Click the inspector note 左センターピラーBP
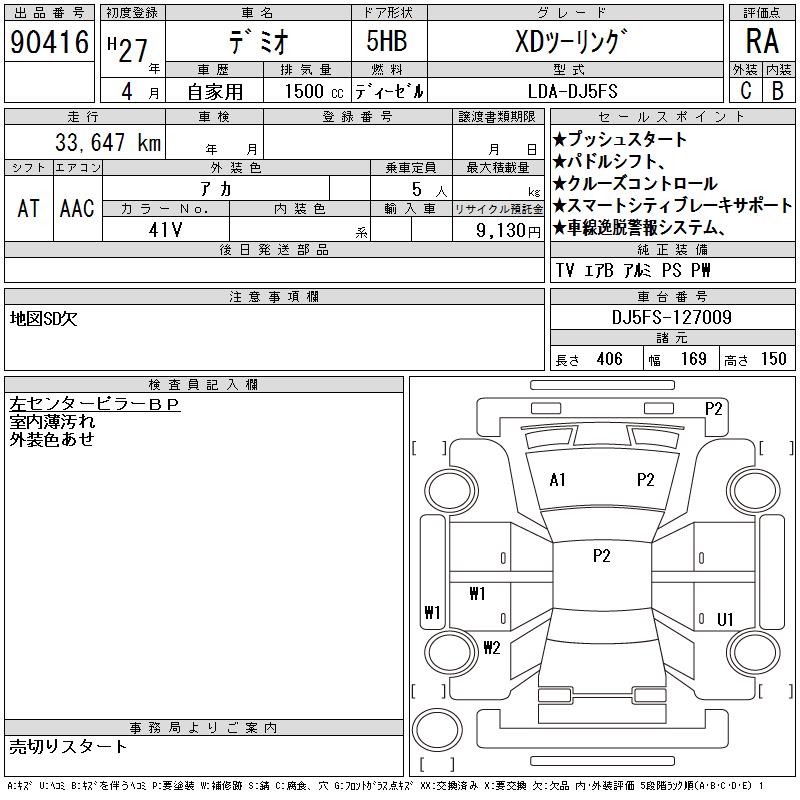Viewport: 800px width, 800px height. point(95,404)
